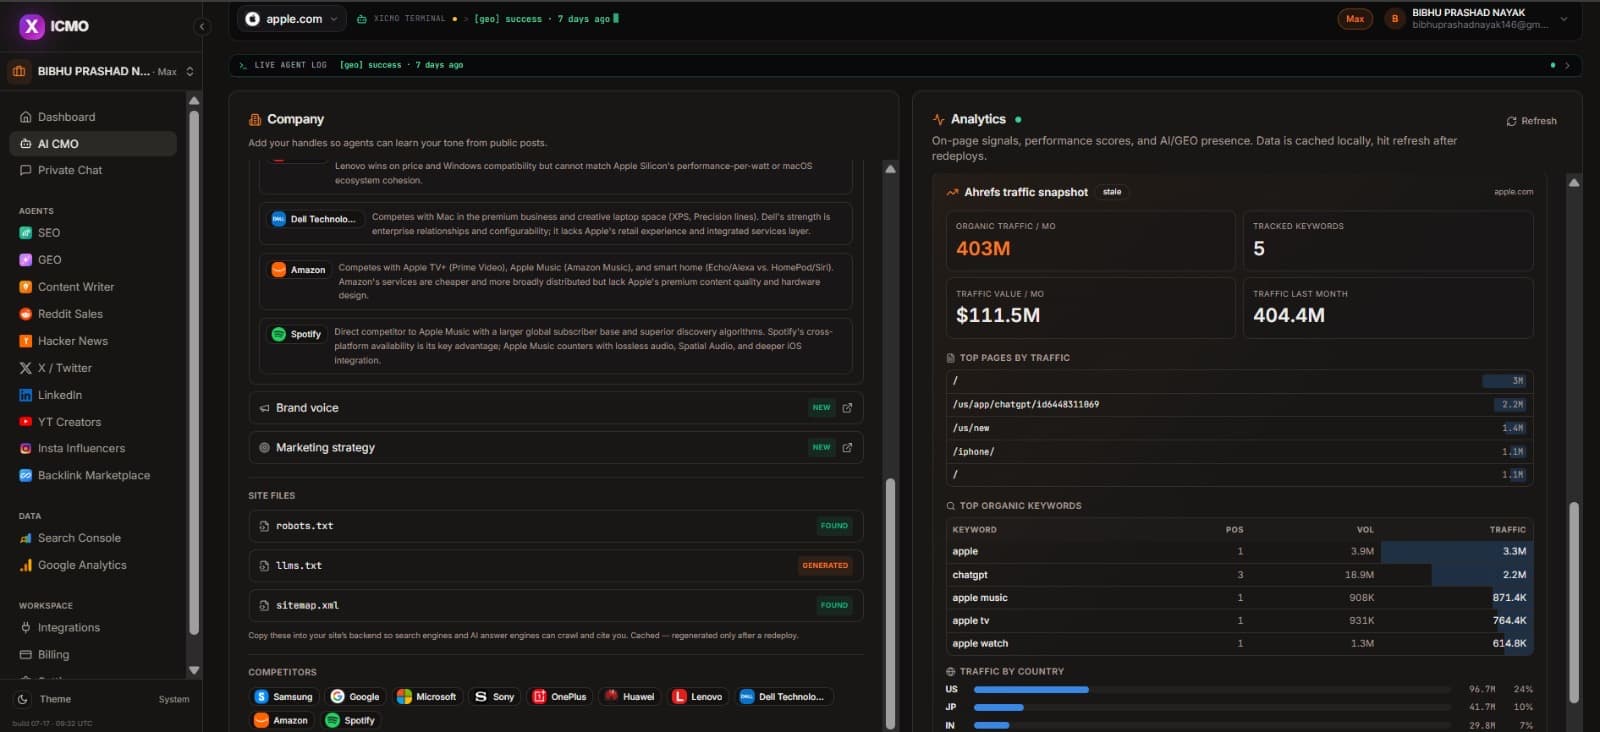1600x732 pixels.
Task: Collapse the sidebar with the chevron button
Action: point(202,27)
